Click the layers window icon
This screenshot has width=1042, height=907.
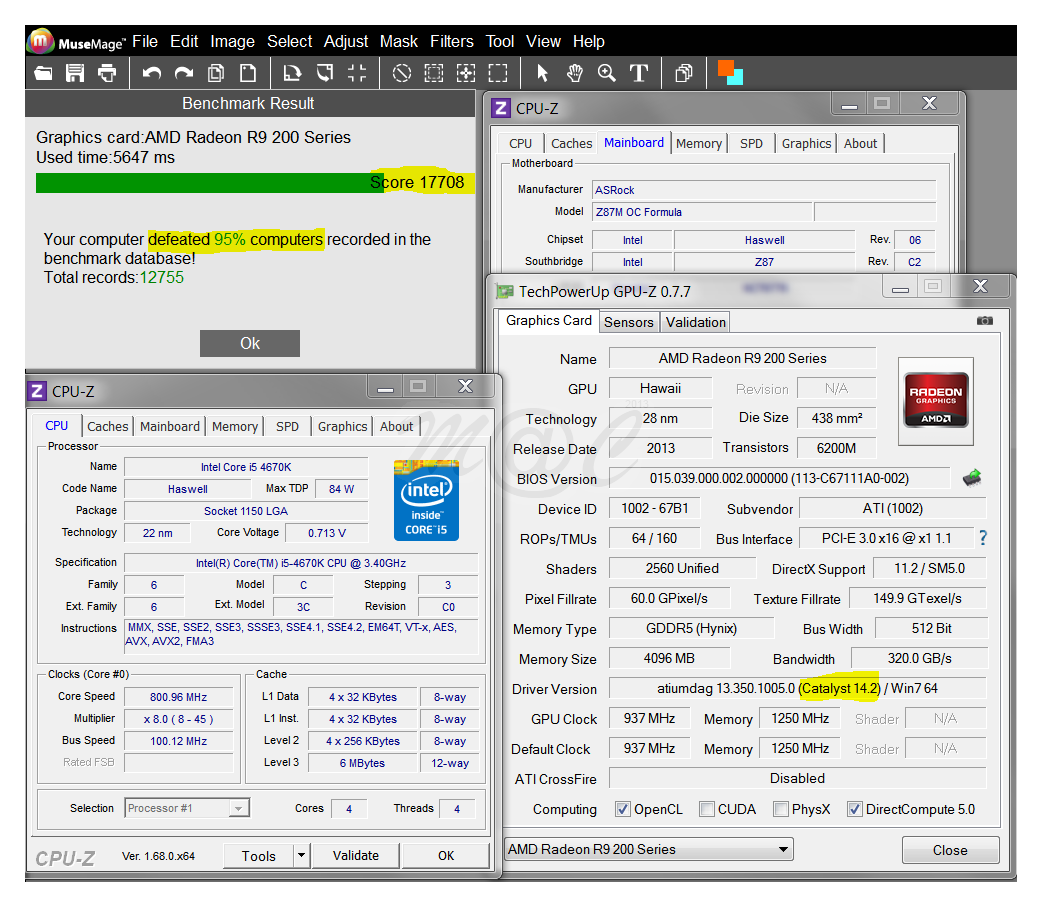(x=683, y=73)
